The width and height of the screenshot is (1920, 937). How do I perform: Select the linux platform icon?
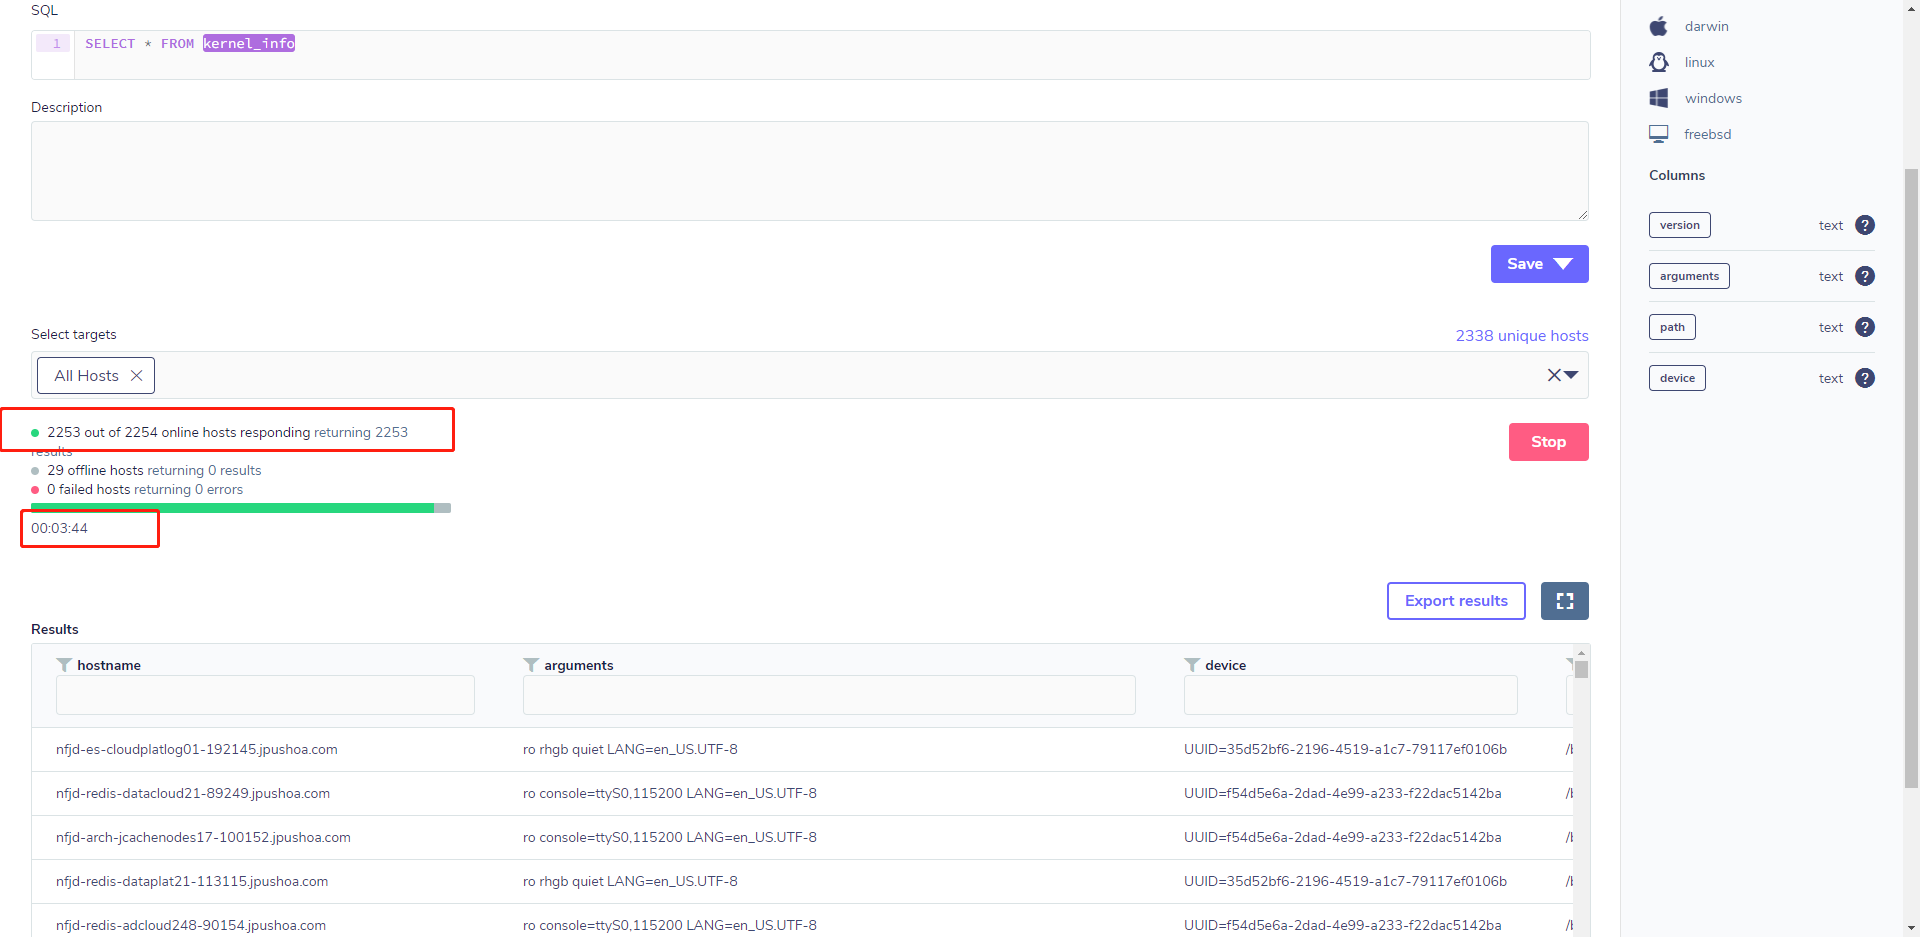tap(1659, 62)
